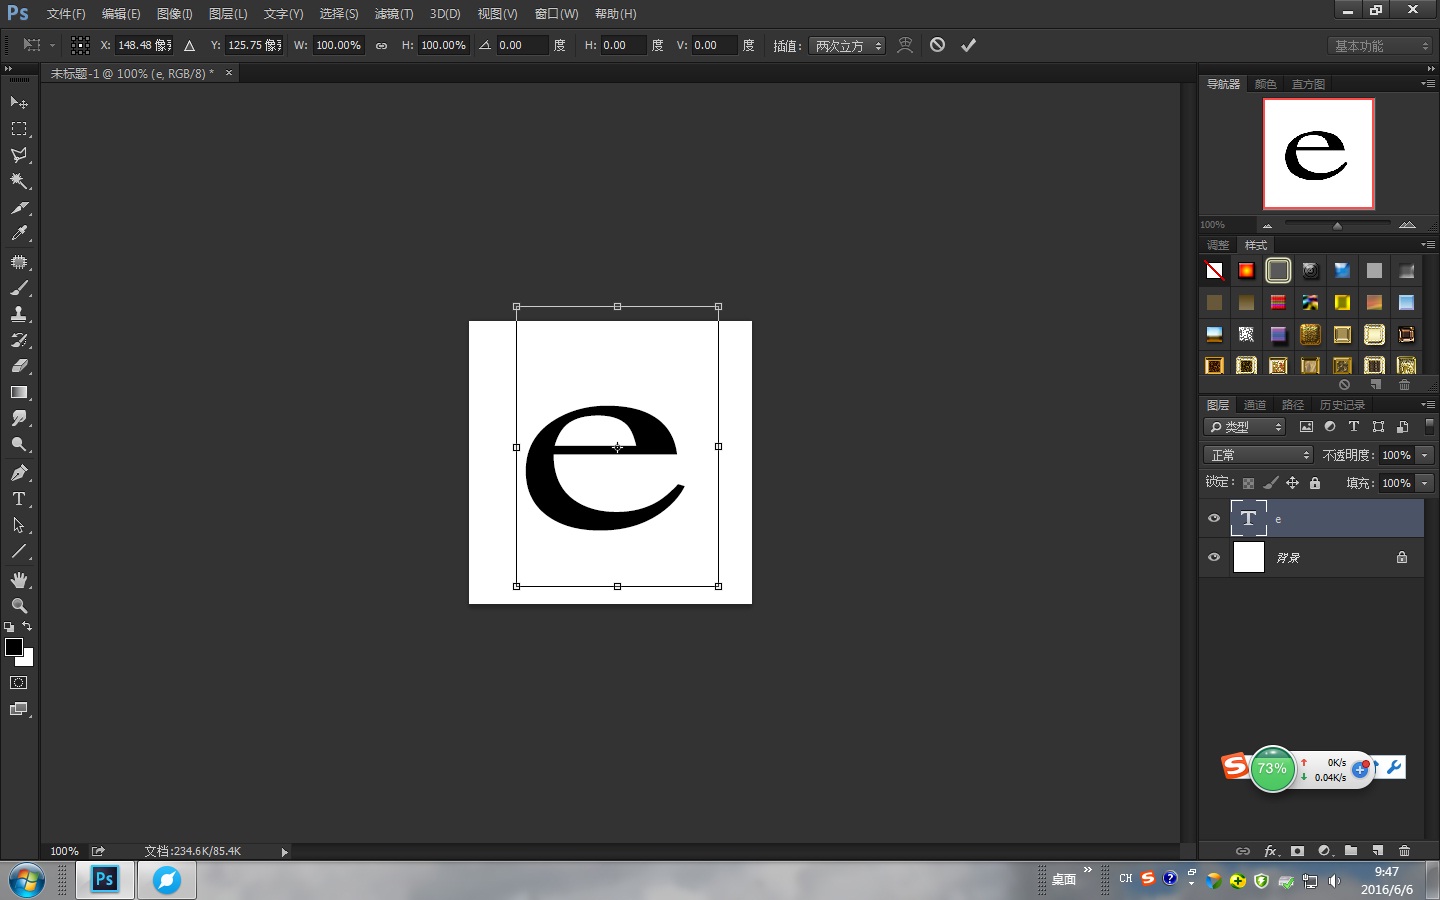Screen dimensions: 1440x900
Task: Delete the current layer
Action: click(1405, 851)
